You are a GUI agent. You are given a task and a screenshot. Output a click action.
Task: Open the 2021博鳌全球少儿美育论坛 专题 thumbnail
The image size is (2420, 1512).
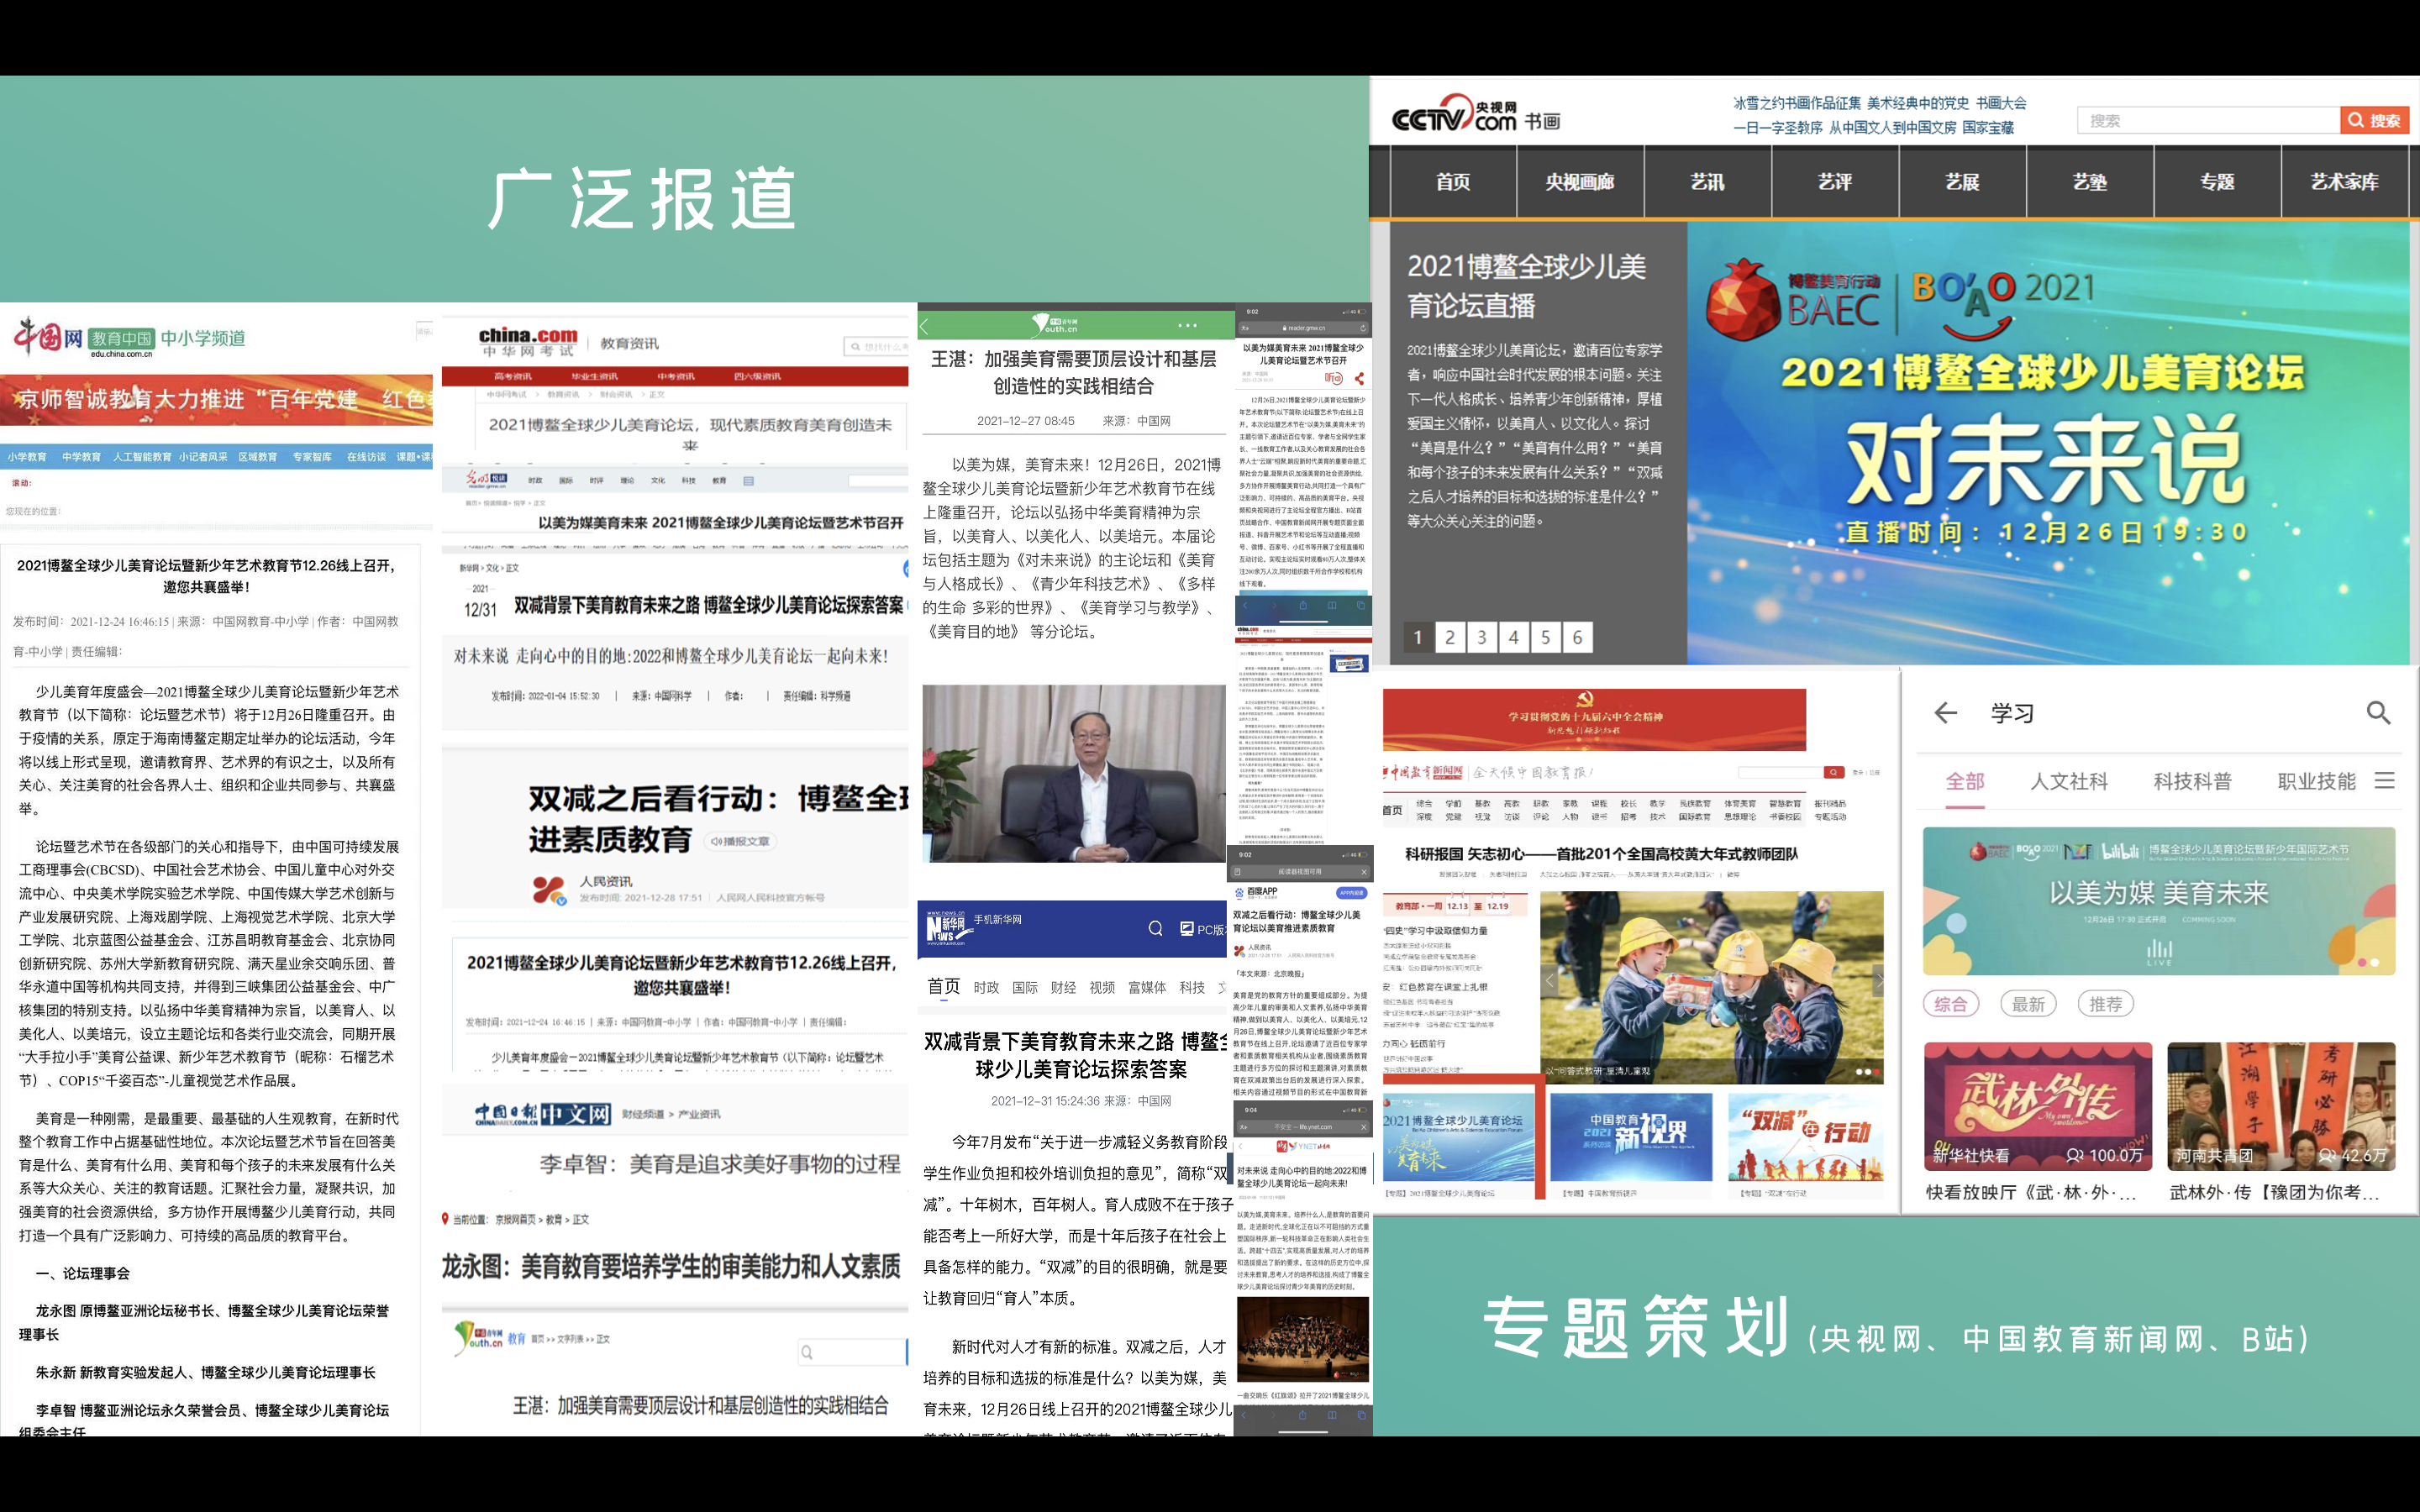[x=1458, y=1138]
